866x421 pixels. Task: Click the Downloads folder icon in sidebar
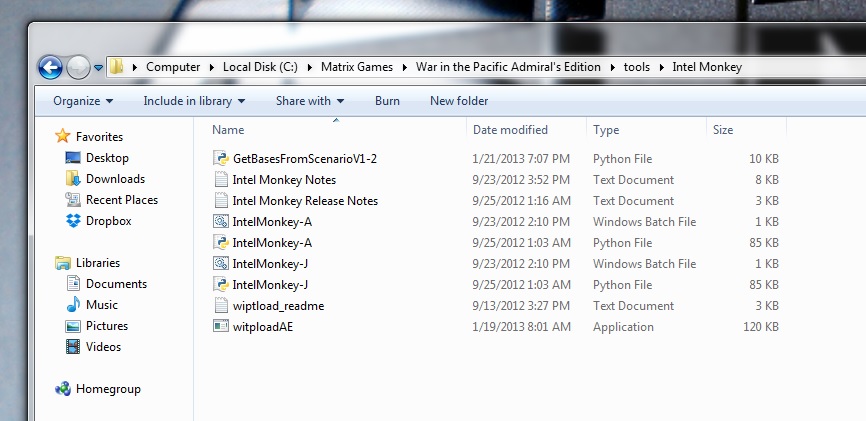73,178
